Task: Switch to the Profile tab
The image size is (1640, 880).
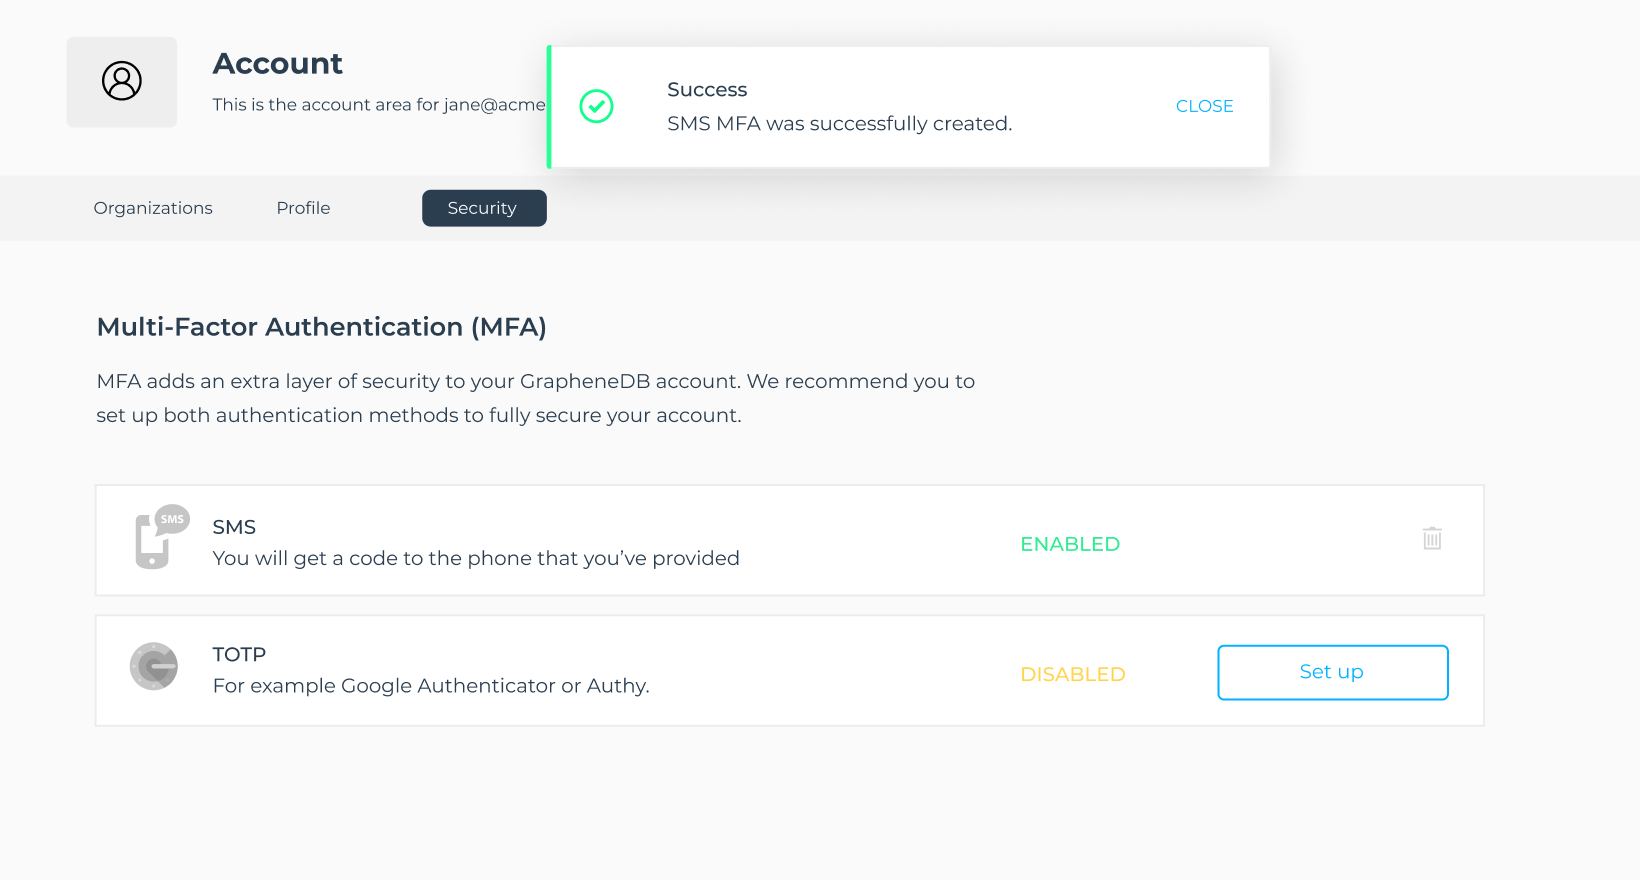Action: pos(303,208)
